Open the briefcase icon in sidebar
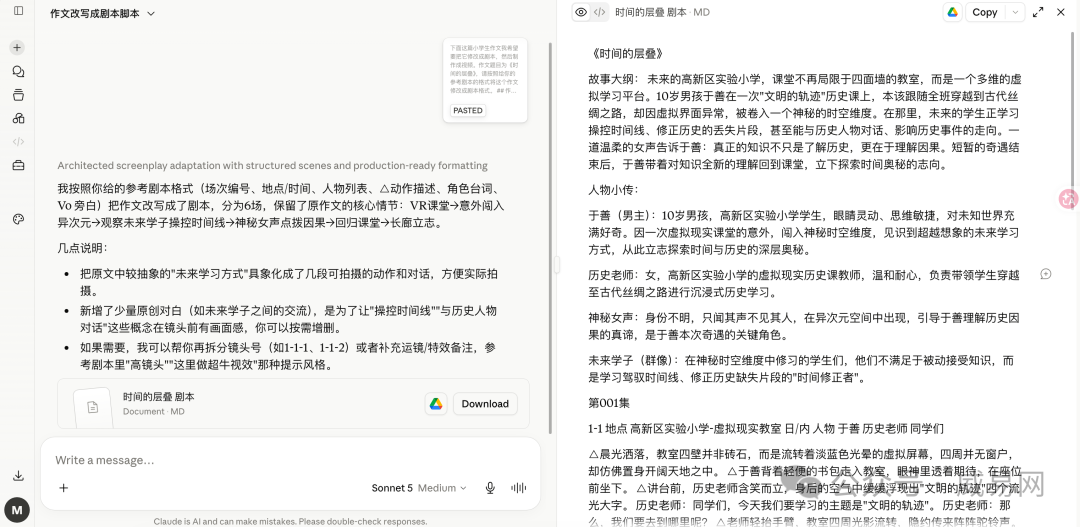The width and height of the screenshot is (1080, 527). [x=19, y=165]
